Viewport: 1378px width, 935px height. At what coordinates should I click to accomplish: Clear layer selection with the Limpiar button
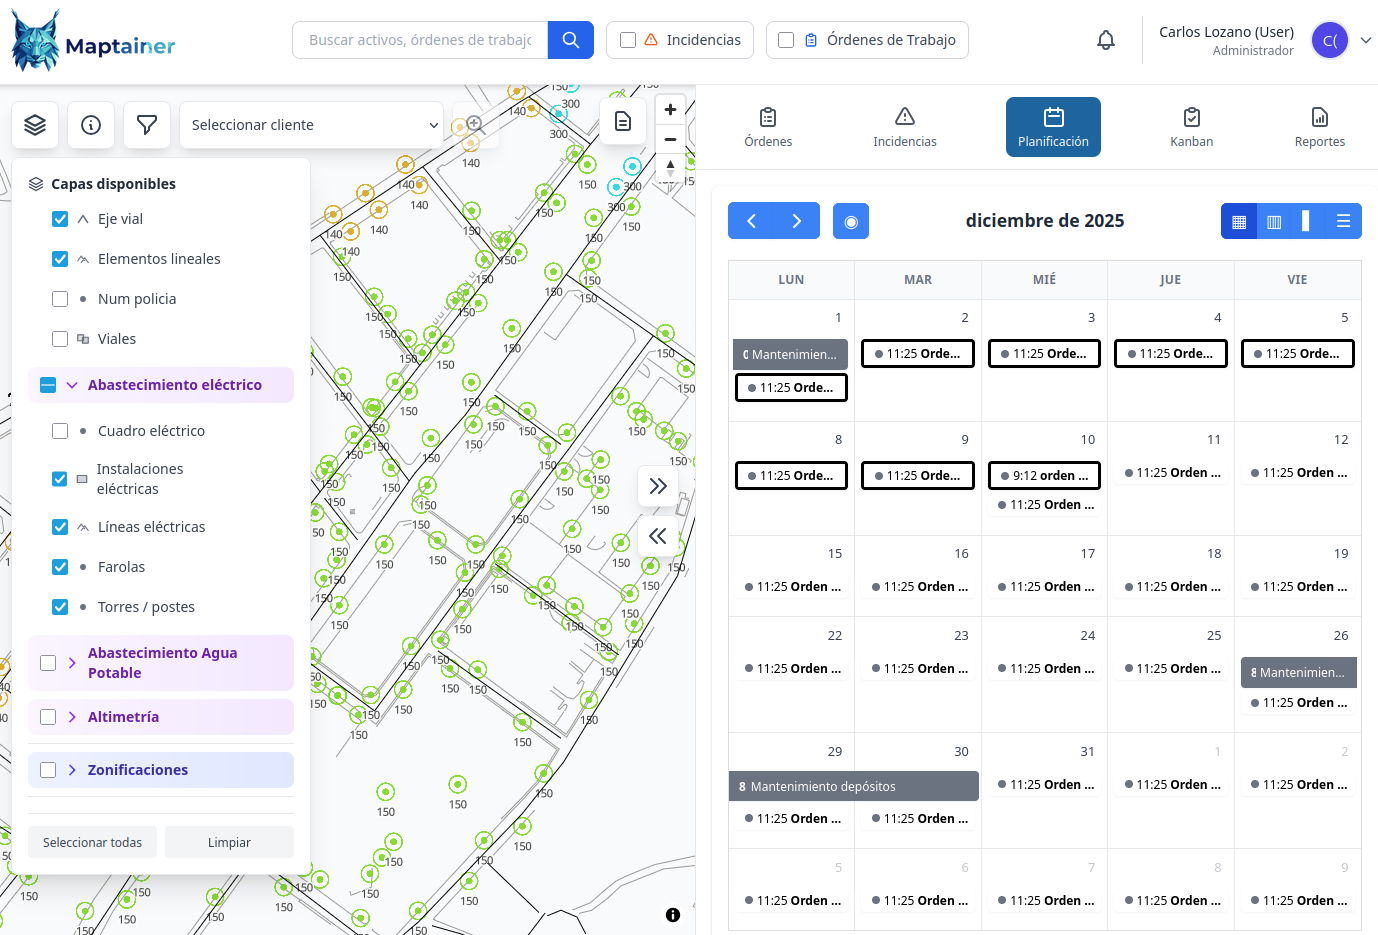pos(229,842)
